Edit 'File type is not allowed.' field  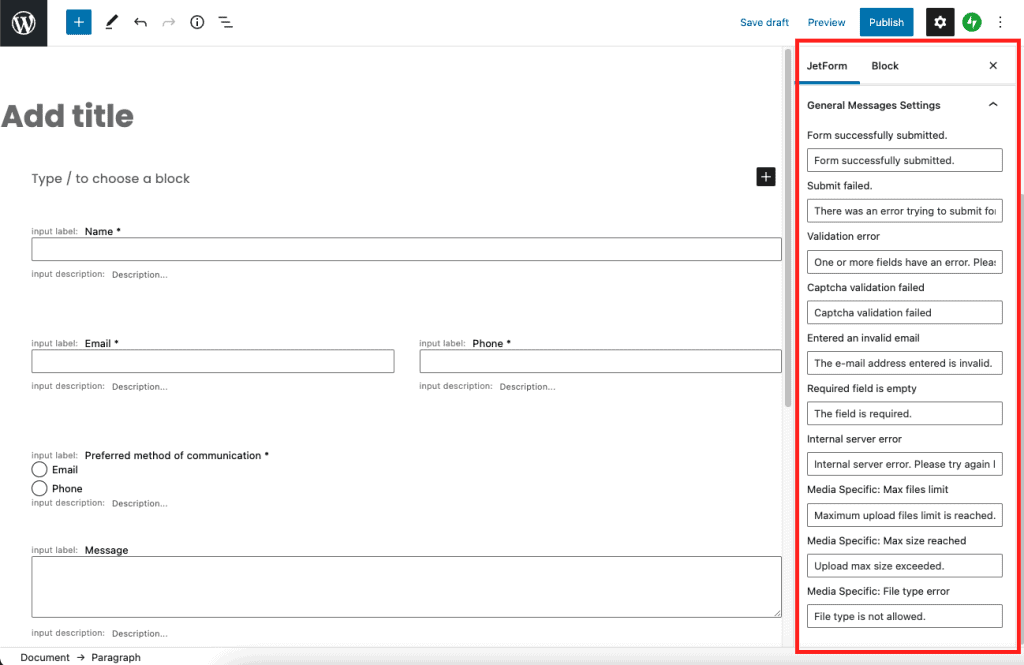[x=904, y=616]
